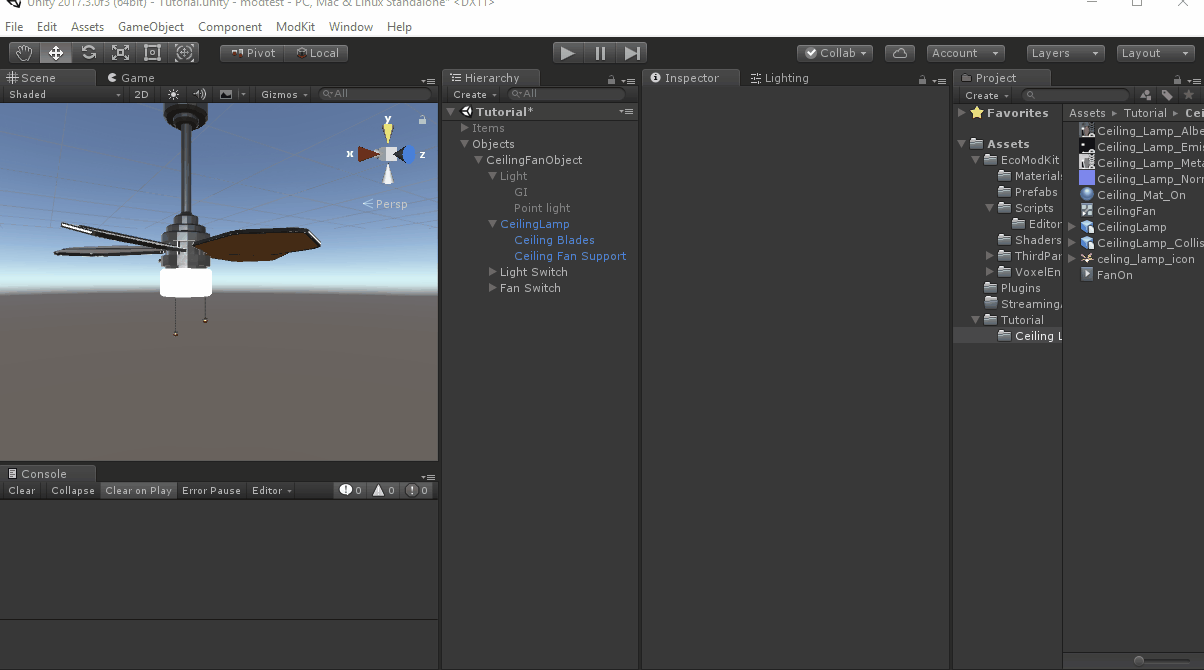Image resolution: width=1204 pixels, height=670 pixels.
Task: Toggle scene audio speaker icon
Action: [x=199, y=94]
